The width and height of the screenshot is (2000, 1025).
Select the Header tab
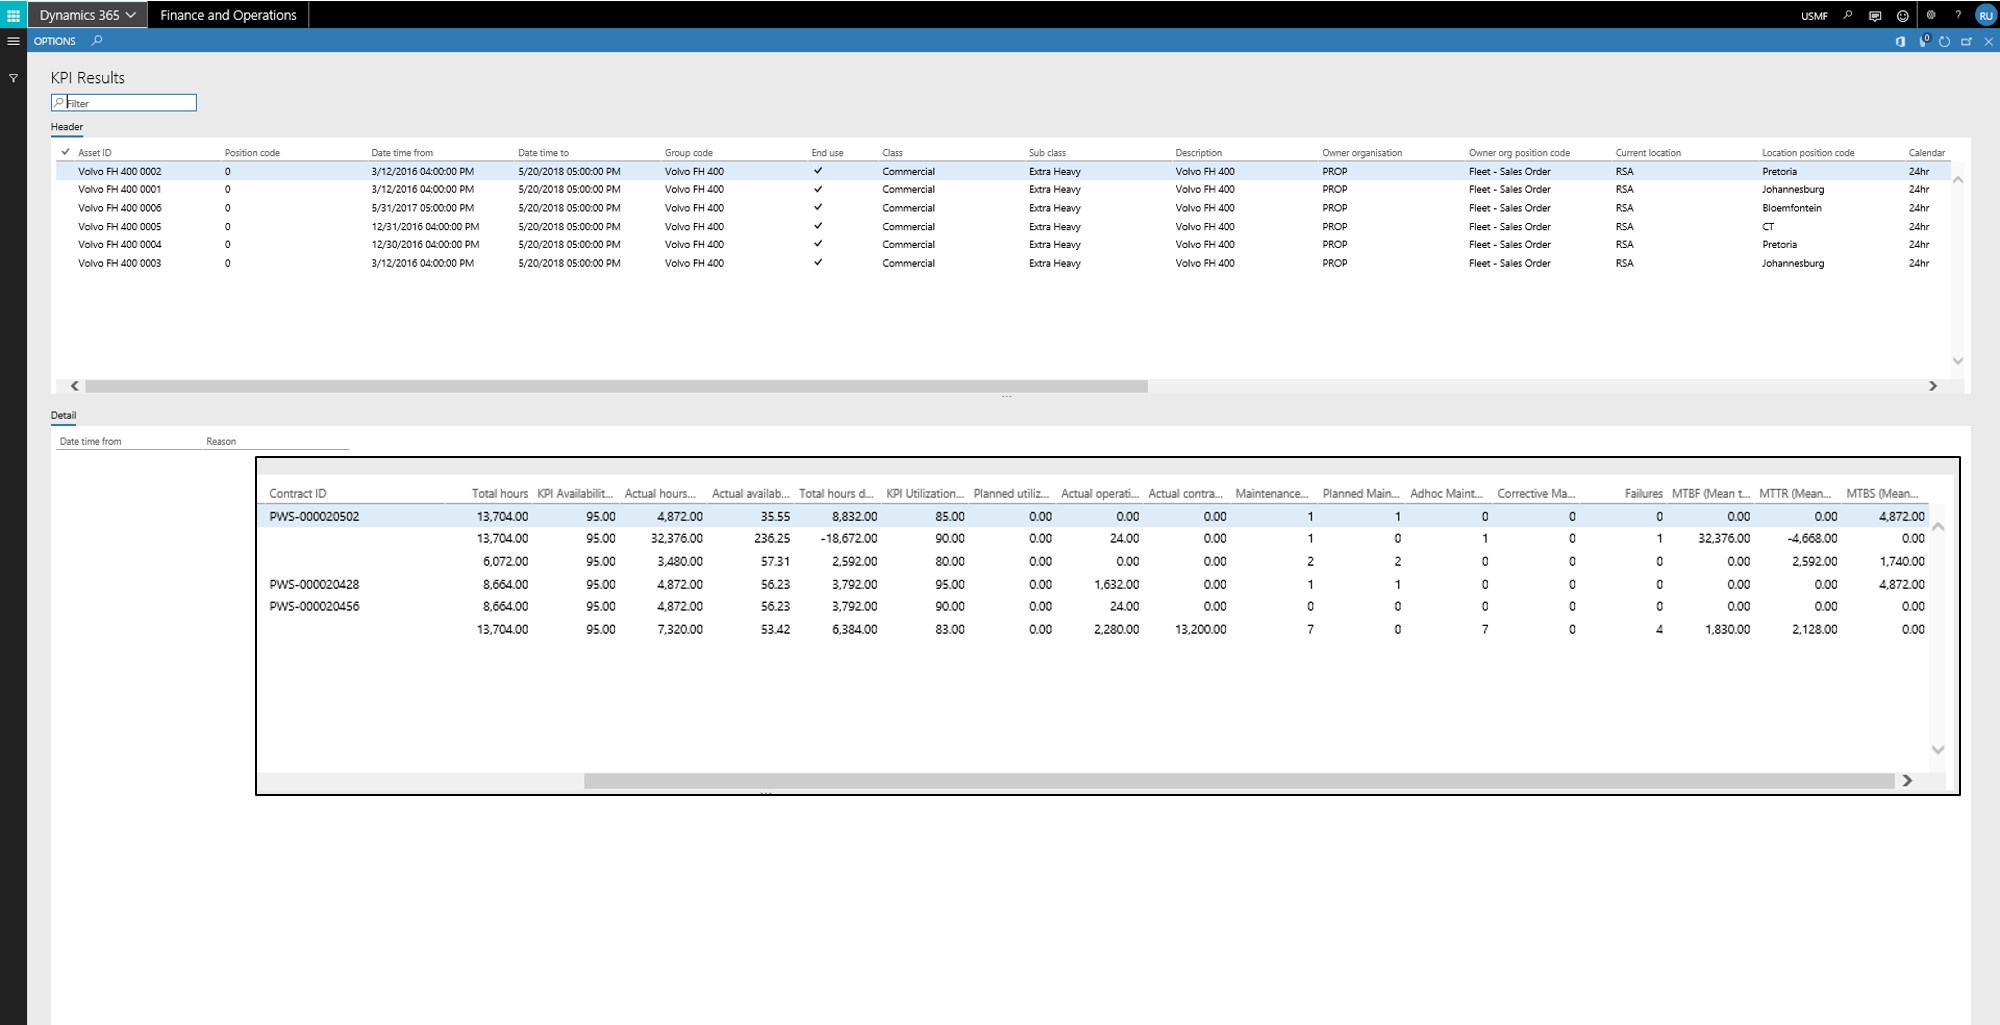(x=67, y=127)
